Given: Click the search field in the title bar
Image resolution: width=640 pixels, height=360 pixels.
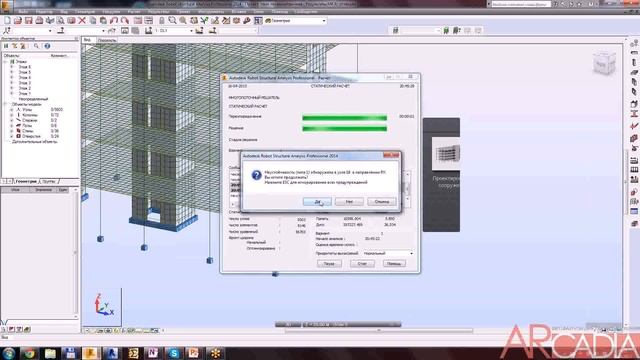Looking at the screenshot, I should [521, 4].
